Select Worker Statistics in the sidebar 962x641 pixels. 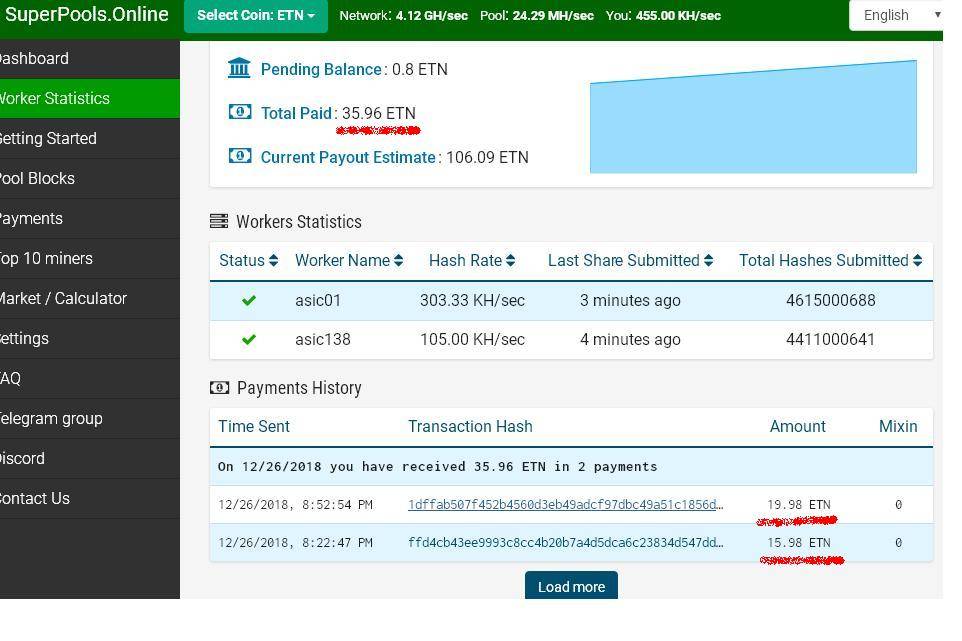(90, 98)
